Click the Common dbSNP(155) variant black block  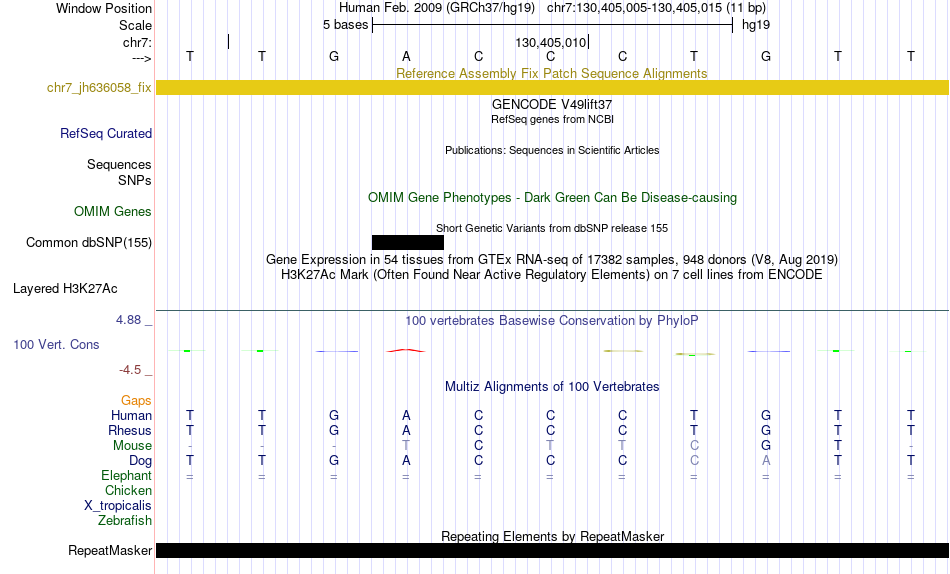[408, 242]
